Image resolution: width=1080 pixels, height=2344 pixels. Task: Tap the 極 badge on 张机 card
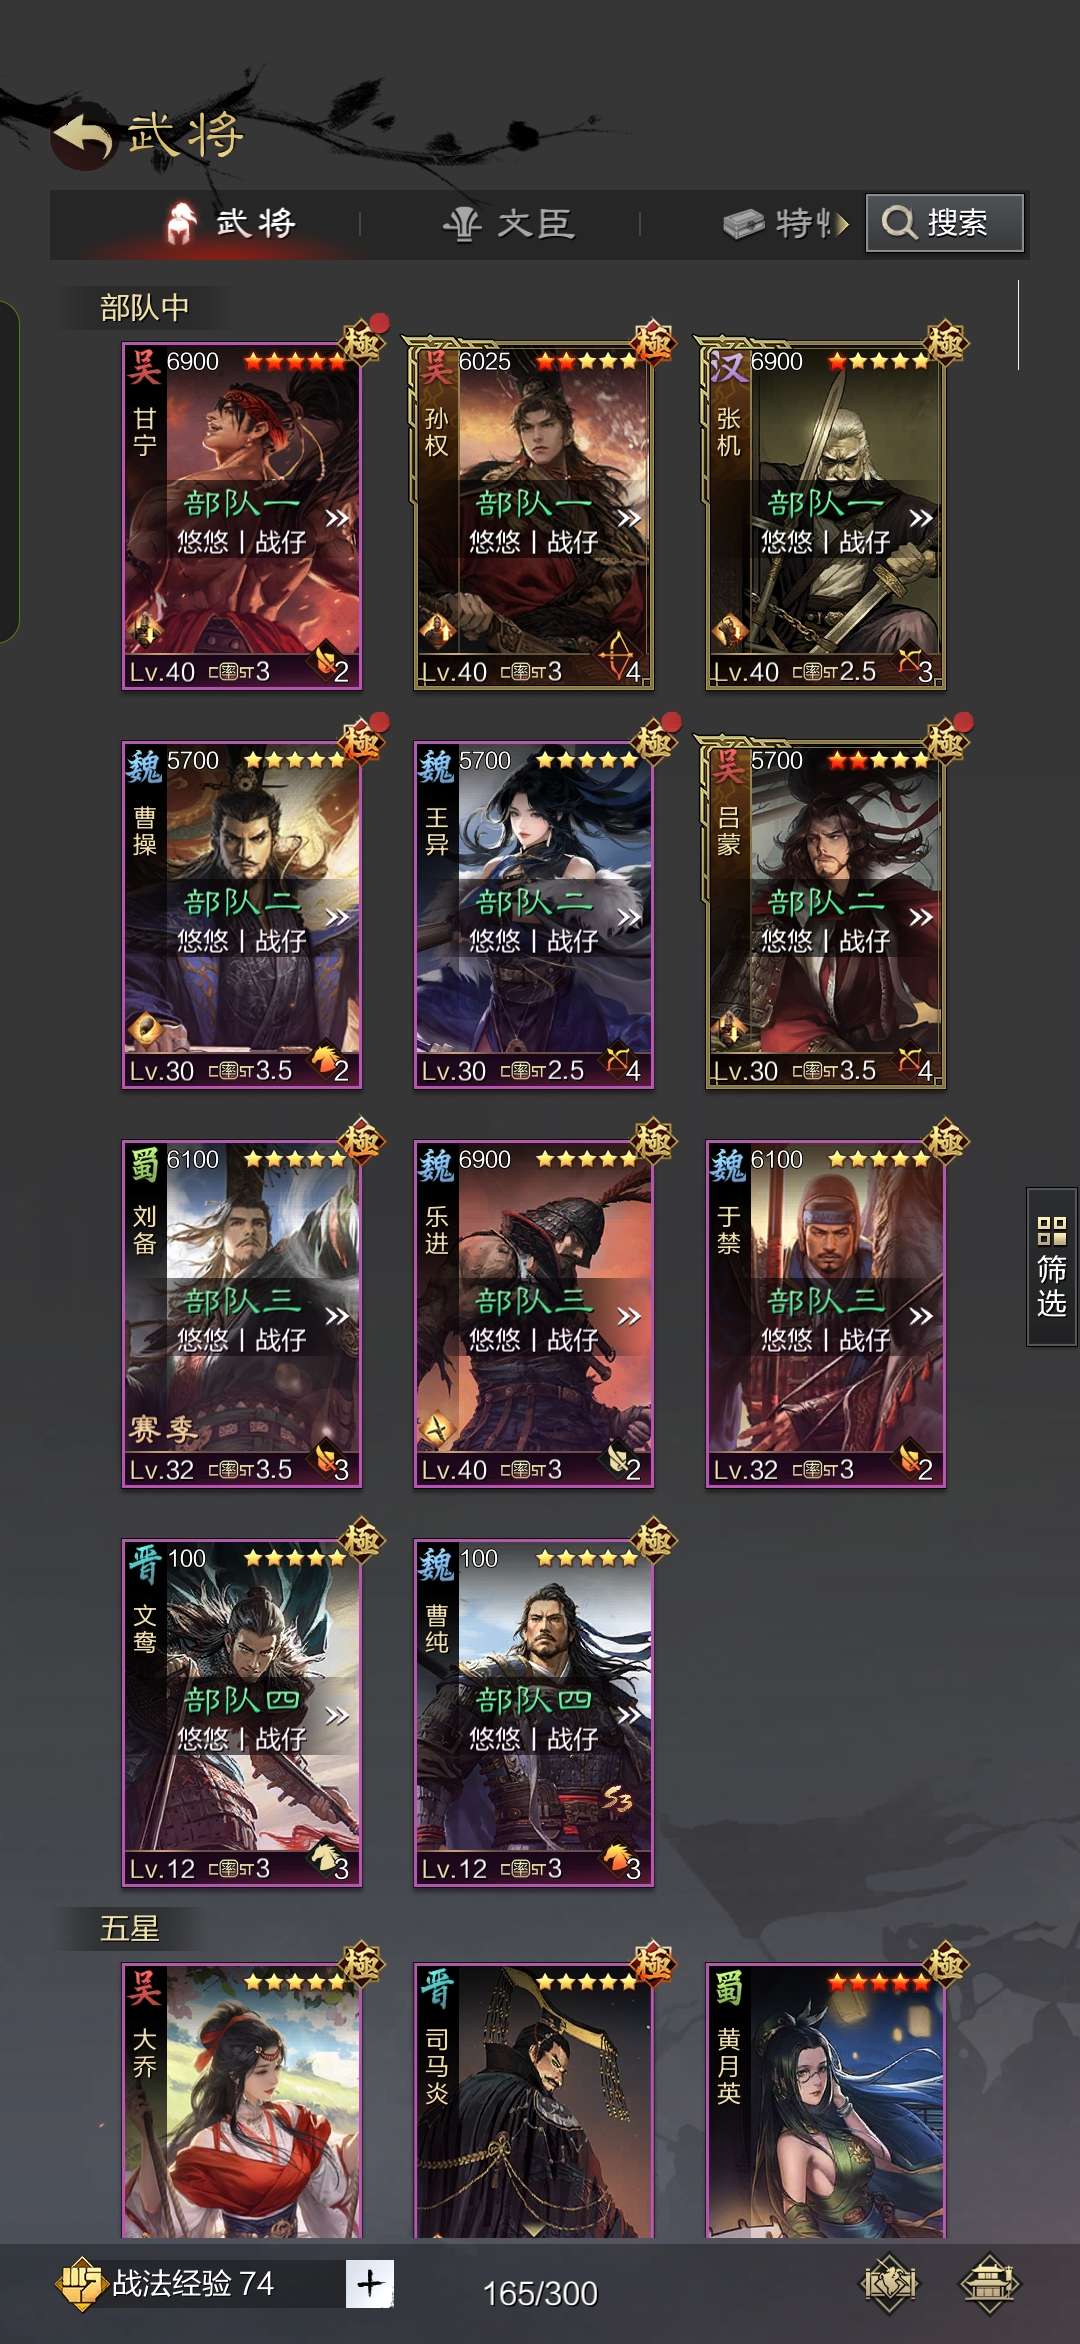tap(945, 342)
